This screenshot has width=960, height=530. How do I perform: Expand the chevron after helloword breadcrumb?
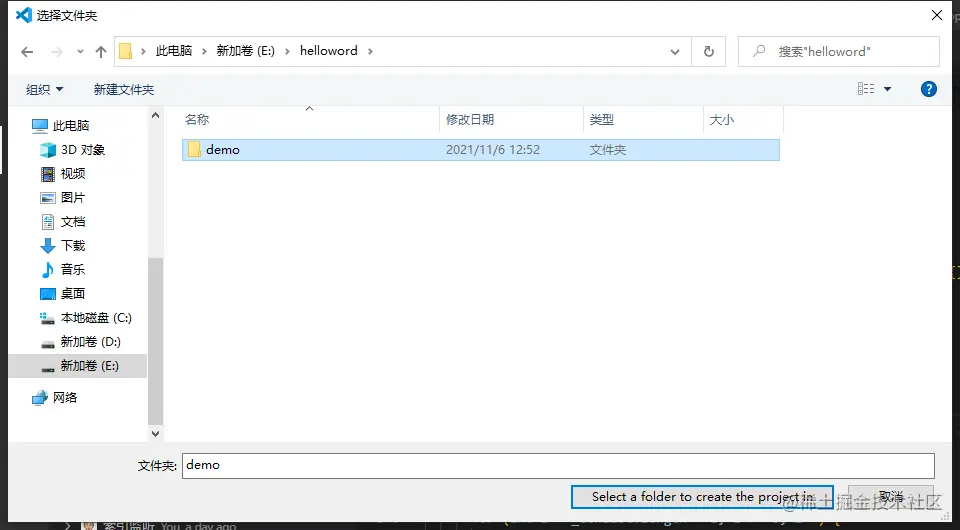click(x=370, y=51)
